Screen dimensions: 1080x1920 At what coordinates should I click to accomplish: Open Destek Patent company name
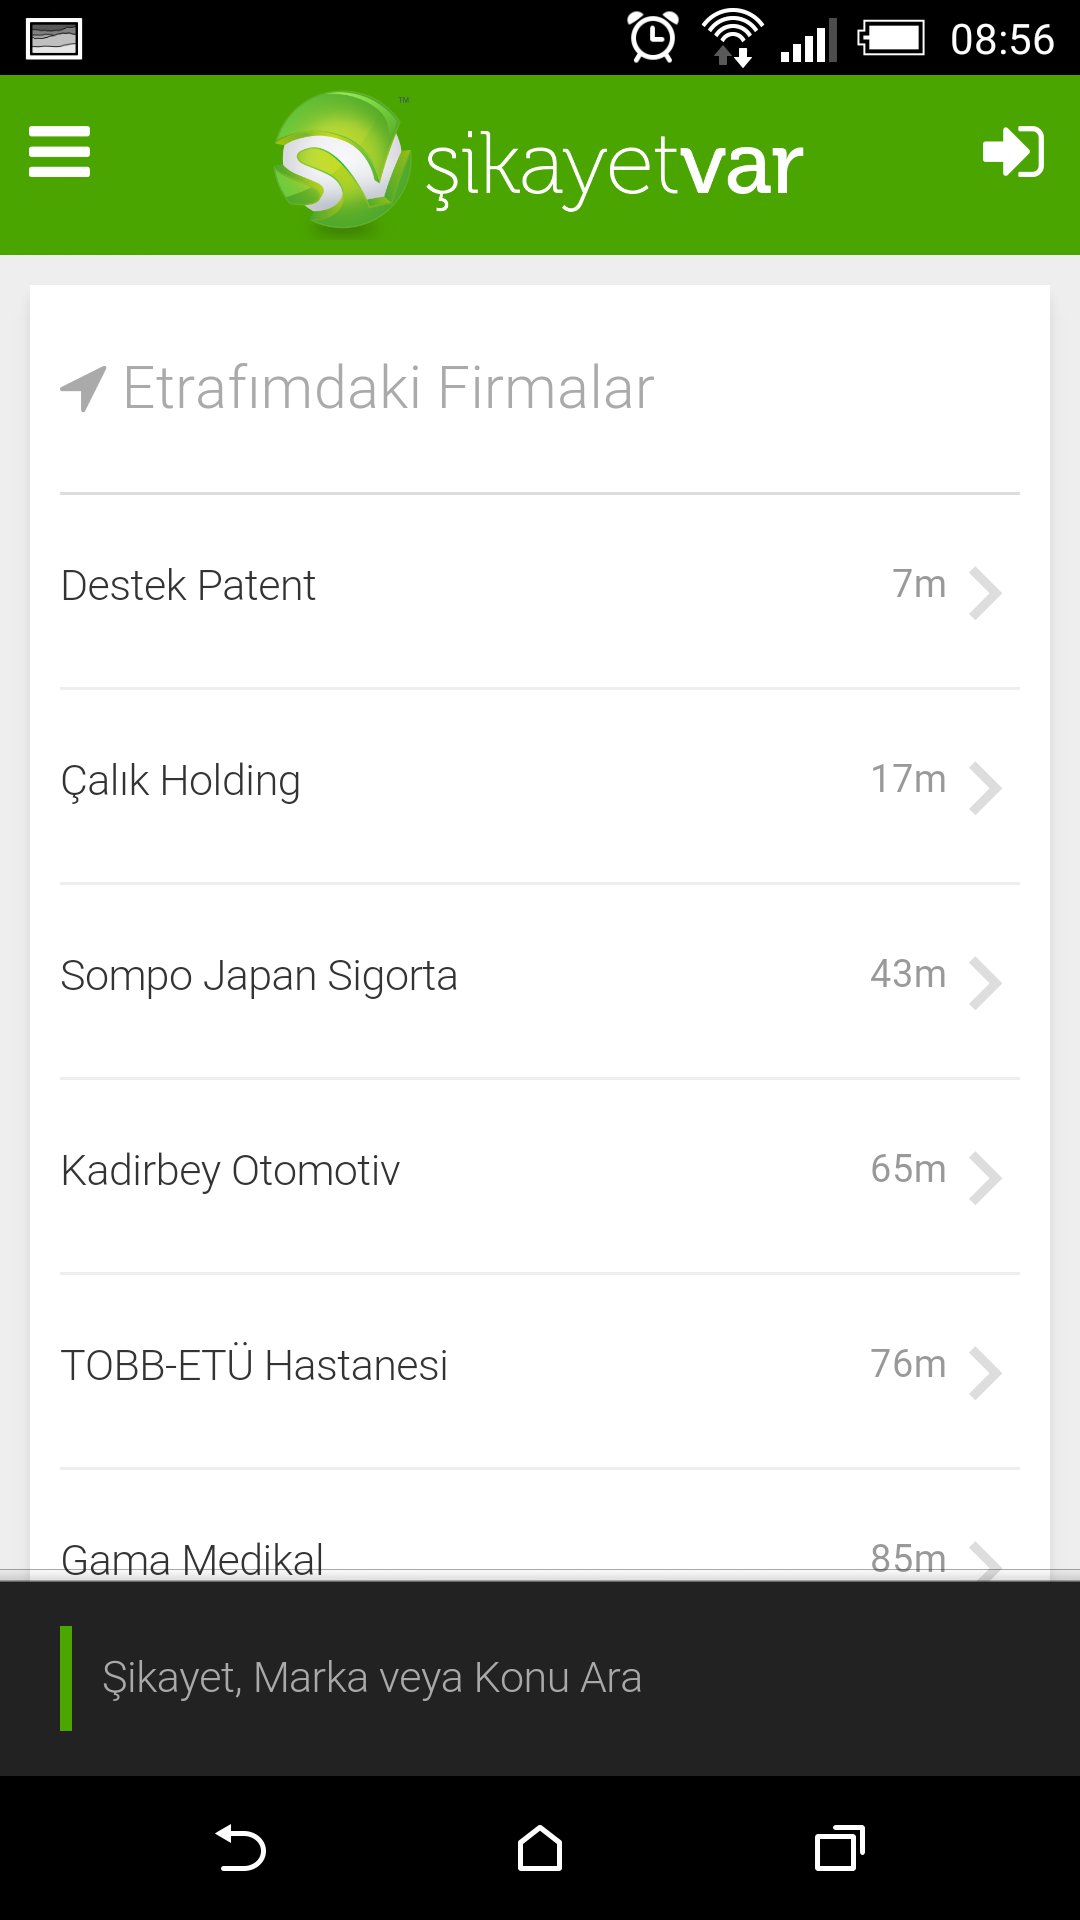(188, 586)
